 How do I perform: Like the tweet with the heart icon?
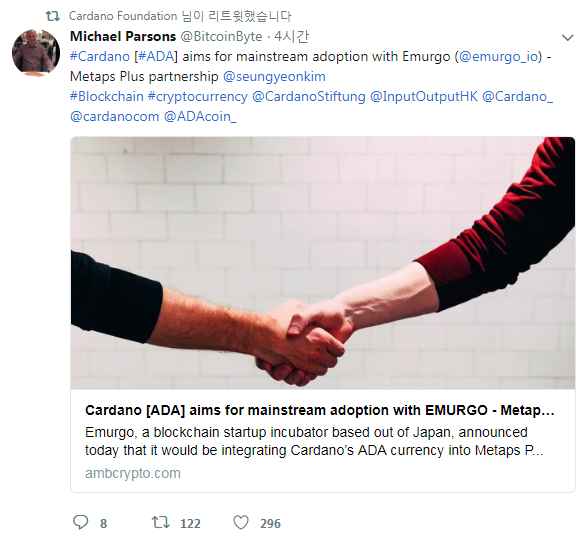pos(241,522)
